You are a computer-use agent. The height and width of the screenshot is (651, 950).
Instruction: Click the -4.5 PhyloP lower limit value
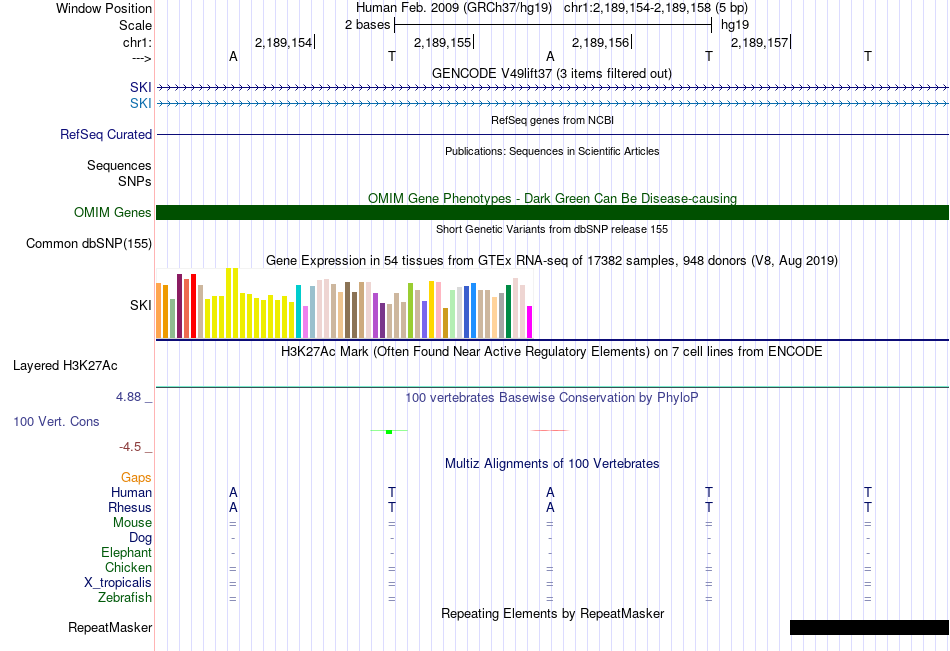(130, 447)
